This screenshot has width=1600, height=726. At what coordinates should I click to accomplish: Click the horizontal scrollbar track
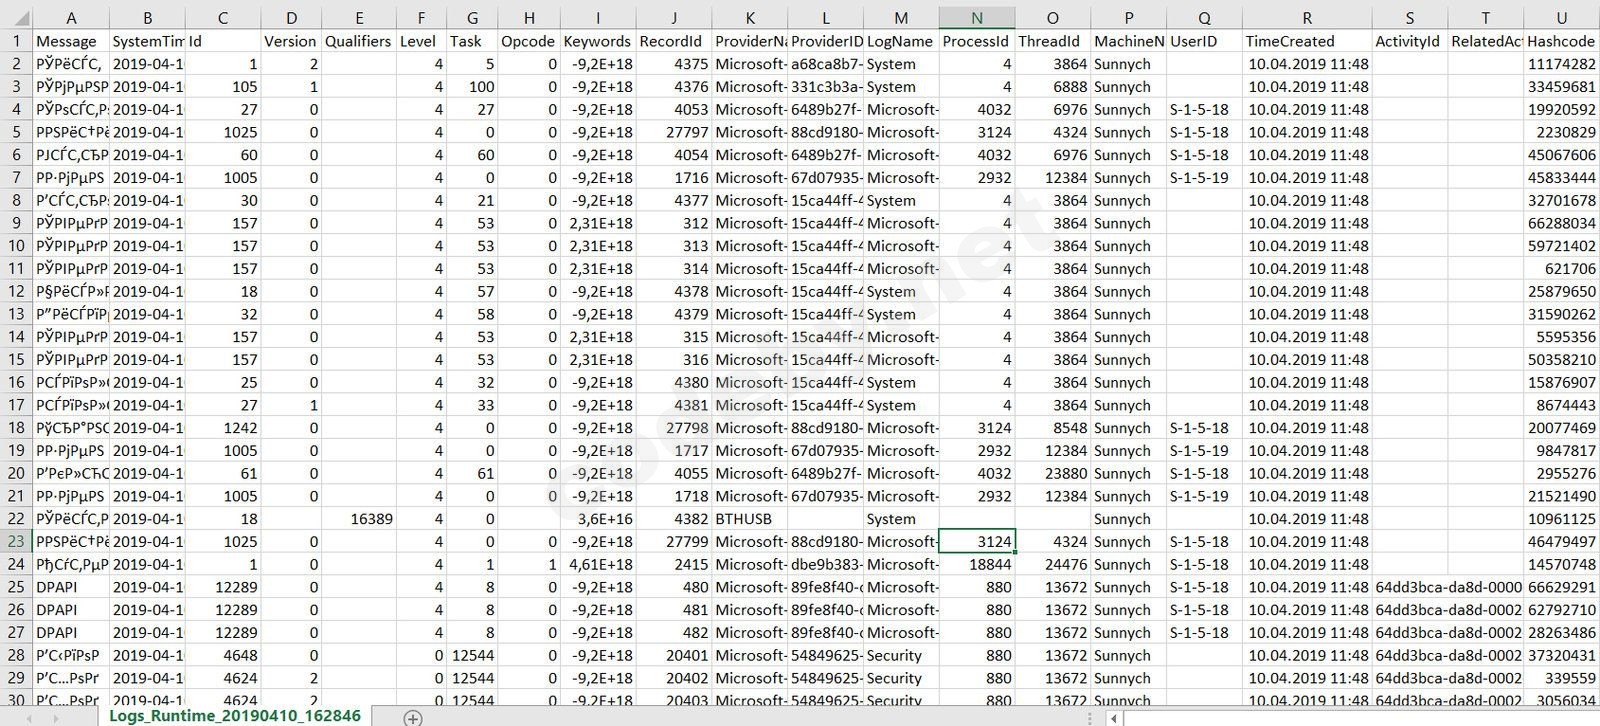pos(1360,718)
